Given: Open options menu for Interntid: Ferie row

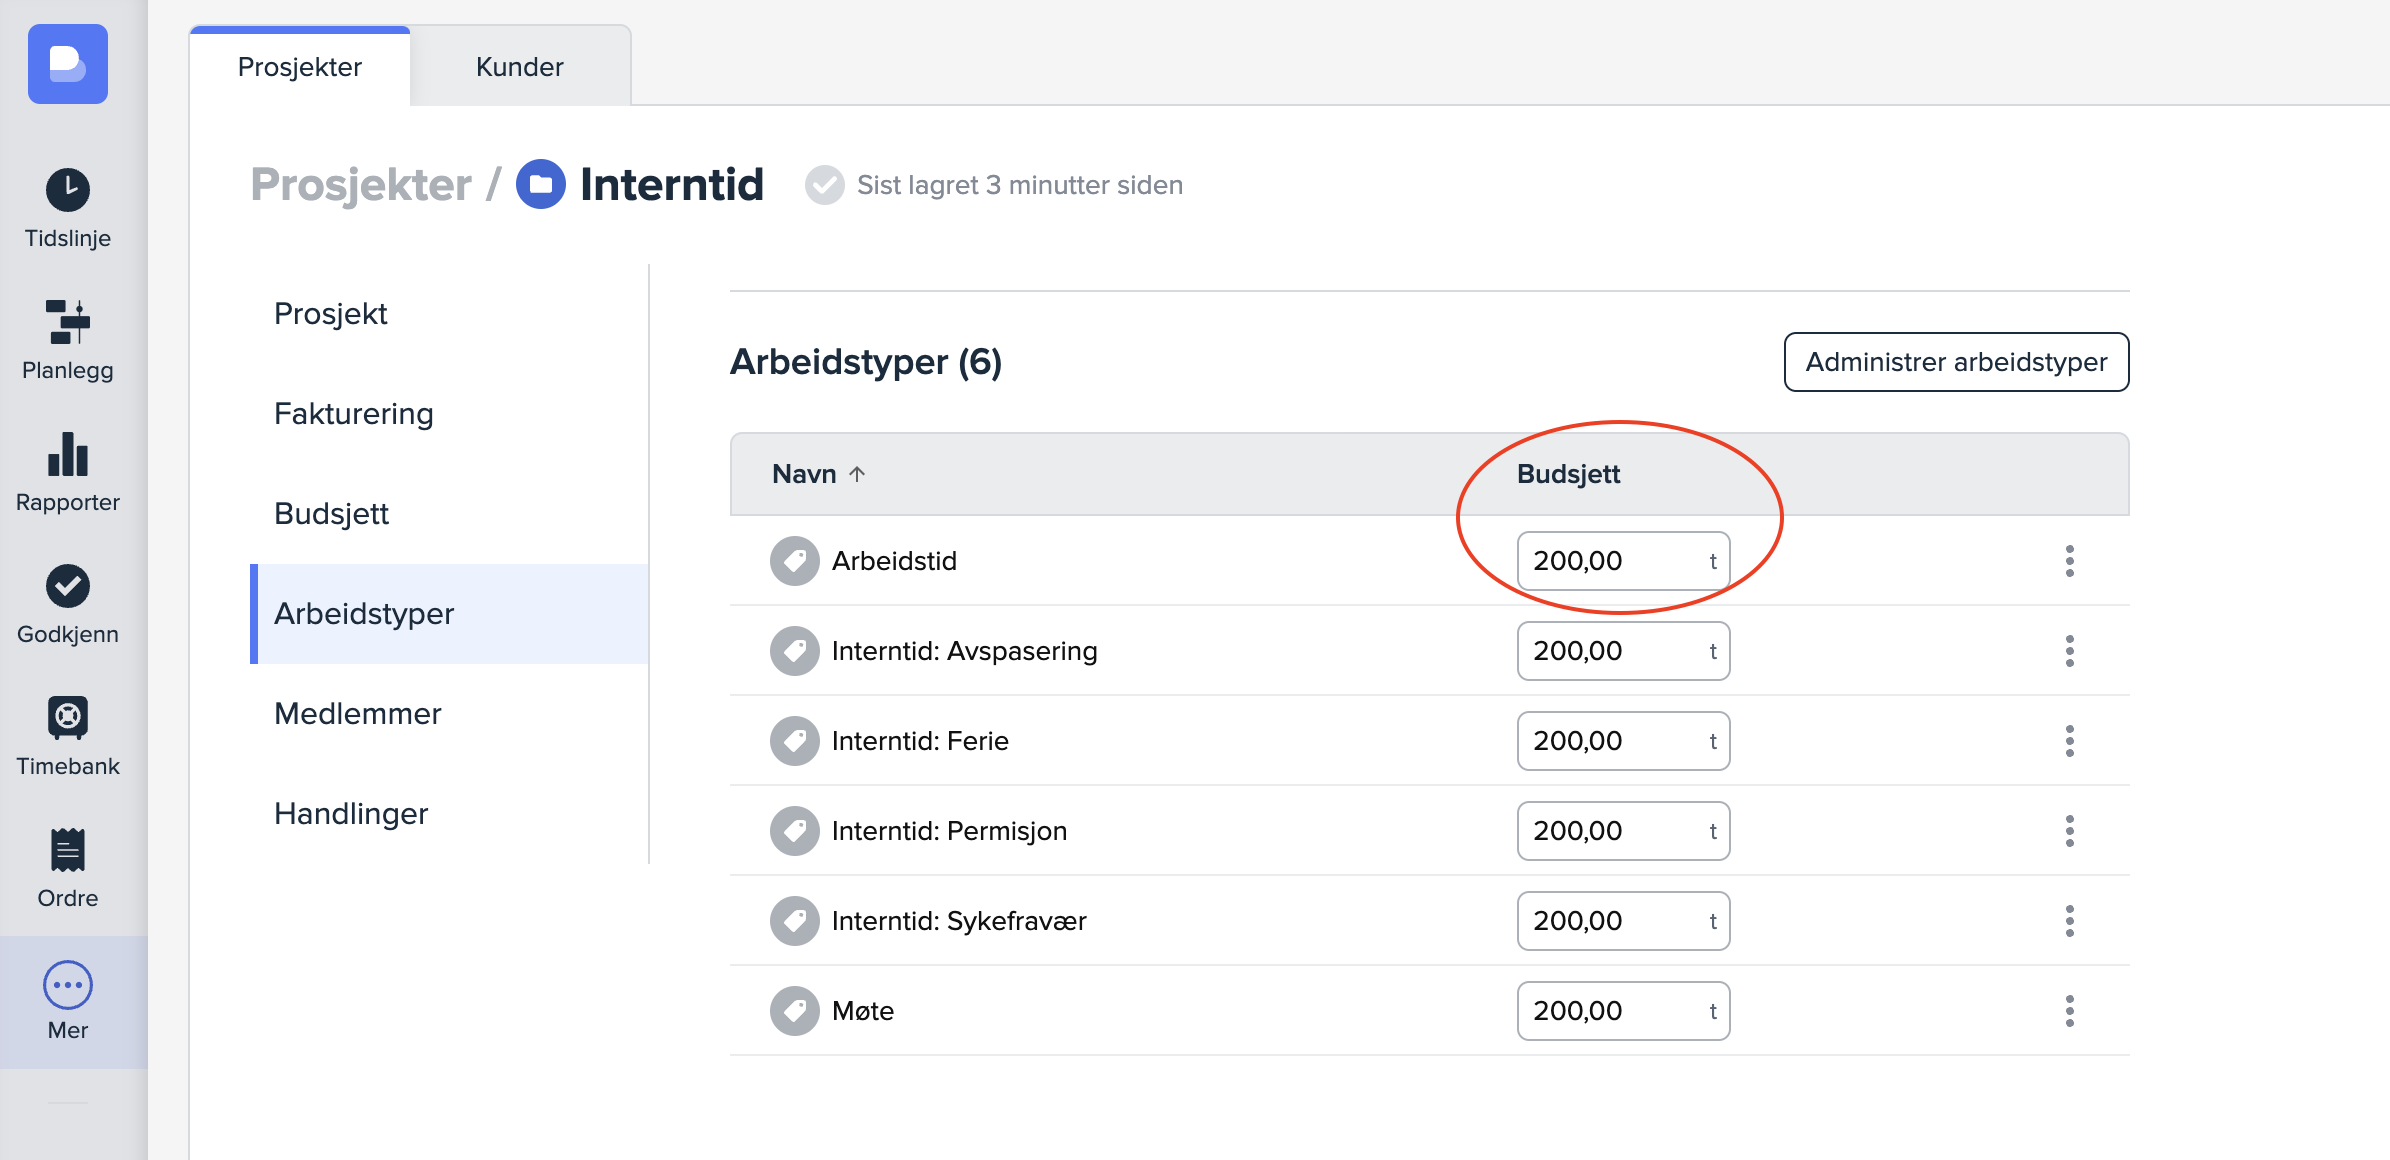Looking at the screenshot, I should 2069,741.
